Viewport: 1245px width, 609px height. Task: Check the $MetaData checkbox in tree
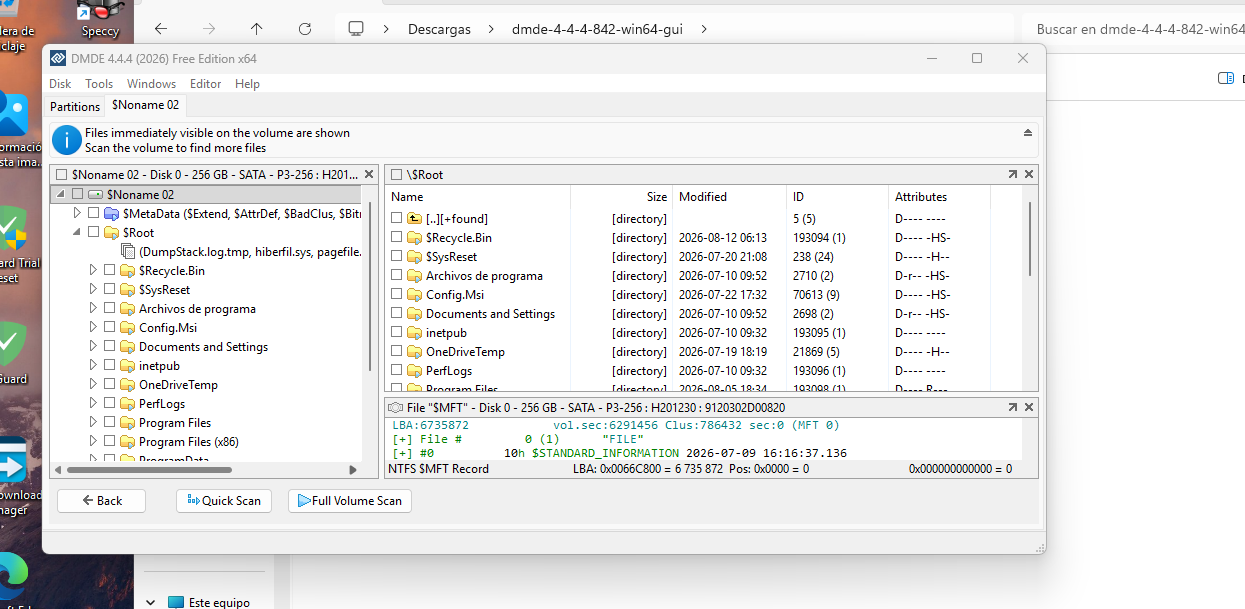(x=94, y=213)
